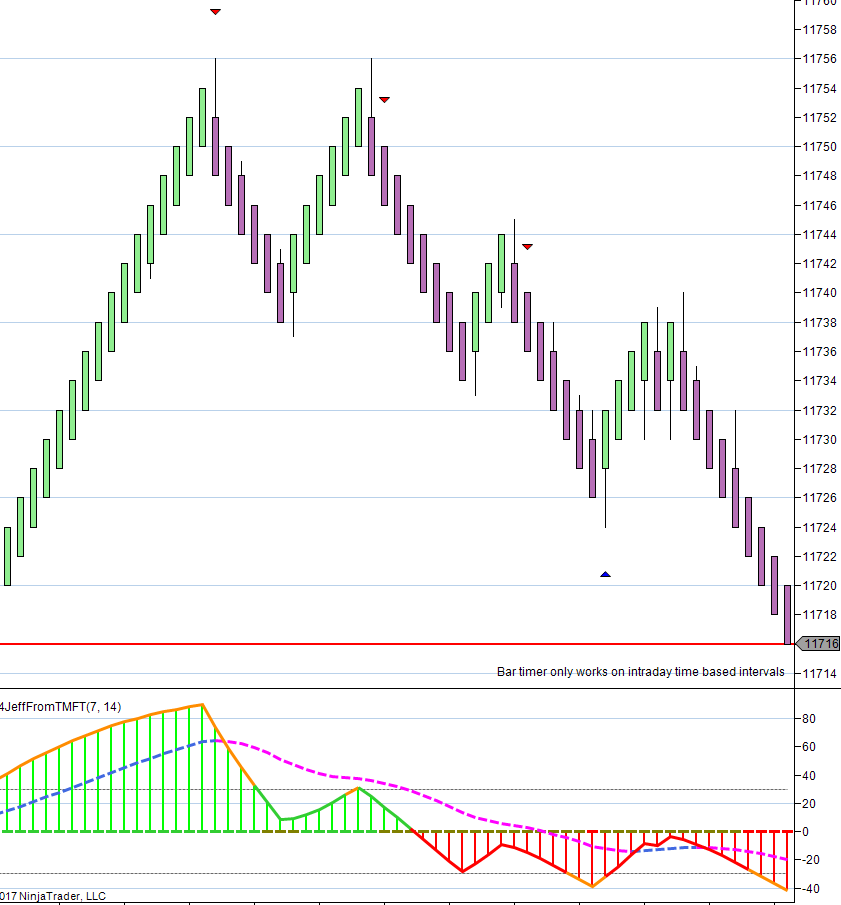Viewport: 841px width, 905px height.
Task: Click the 0 label on indicator axis
Action: click(806, 832)
